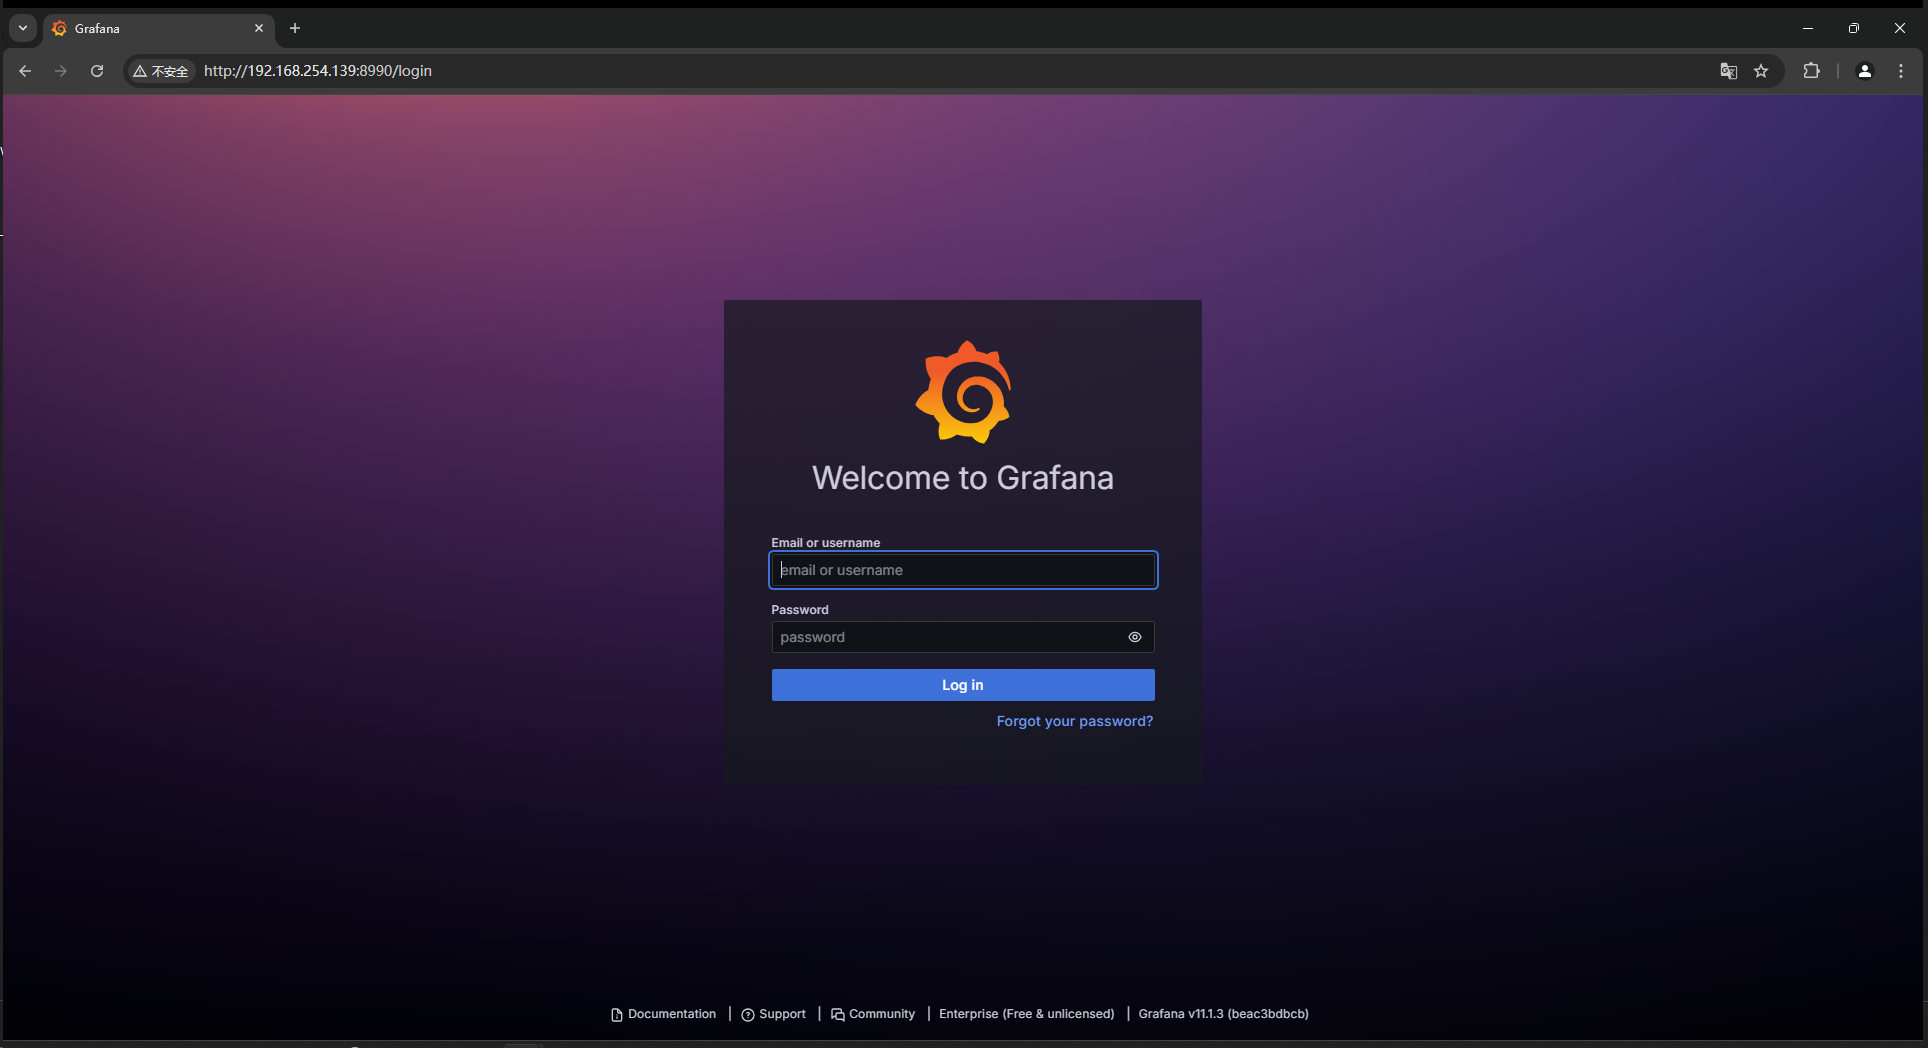Click the not secure warning icon

coord(160,71)
